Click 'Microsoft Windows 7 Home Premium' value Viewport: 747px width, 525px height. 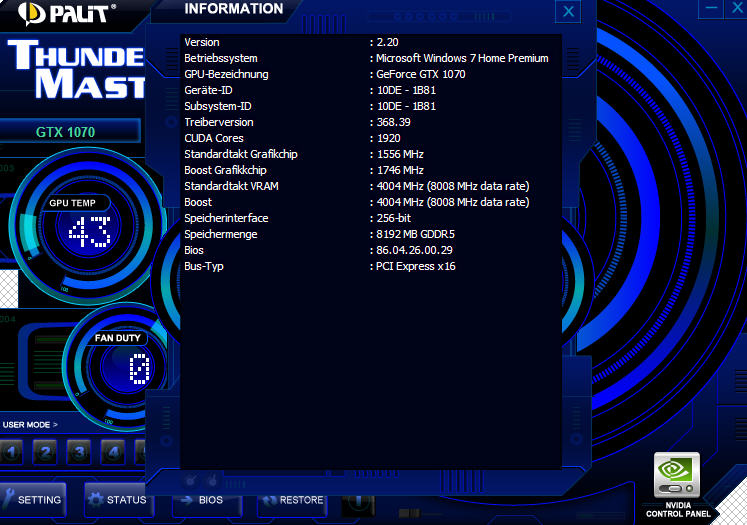pyautogui.click(x=462, y=58)
